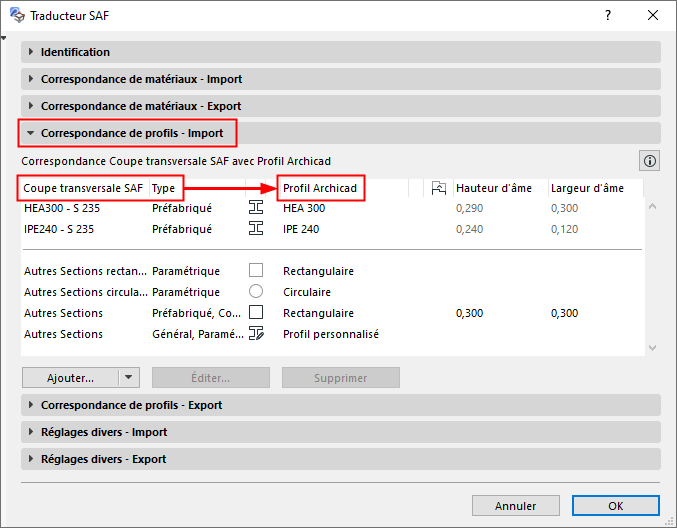
Task: Click the profile column header icon
Action: coord(438,188)
